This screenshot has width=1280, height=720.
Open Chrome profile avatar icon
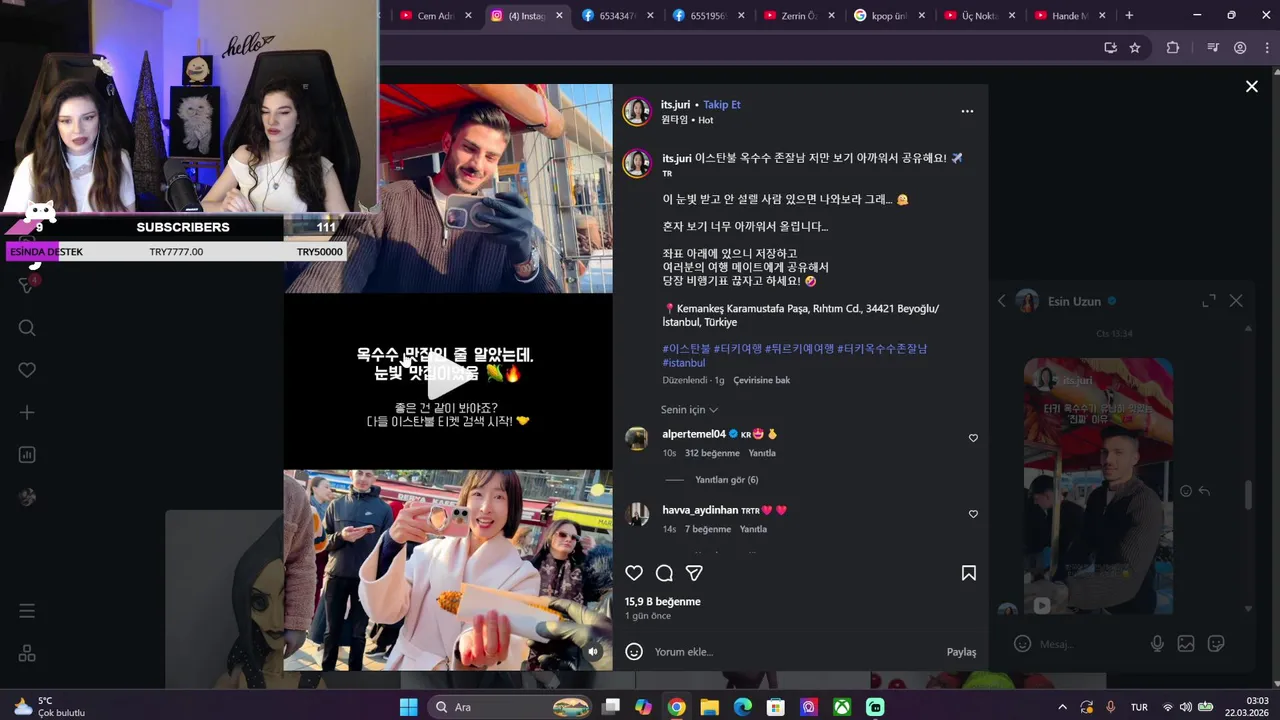coord(1240,47)
